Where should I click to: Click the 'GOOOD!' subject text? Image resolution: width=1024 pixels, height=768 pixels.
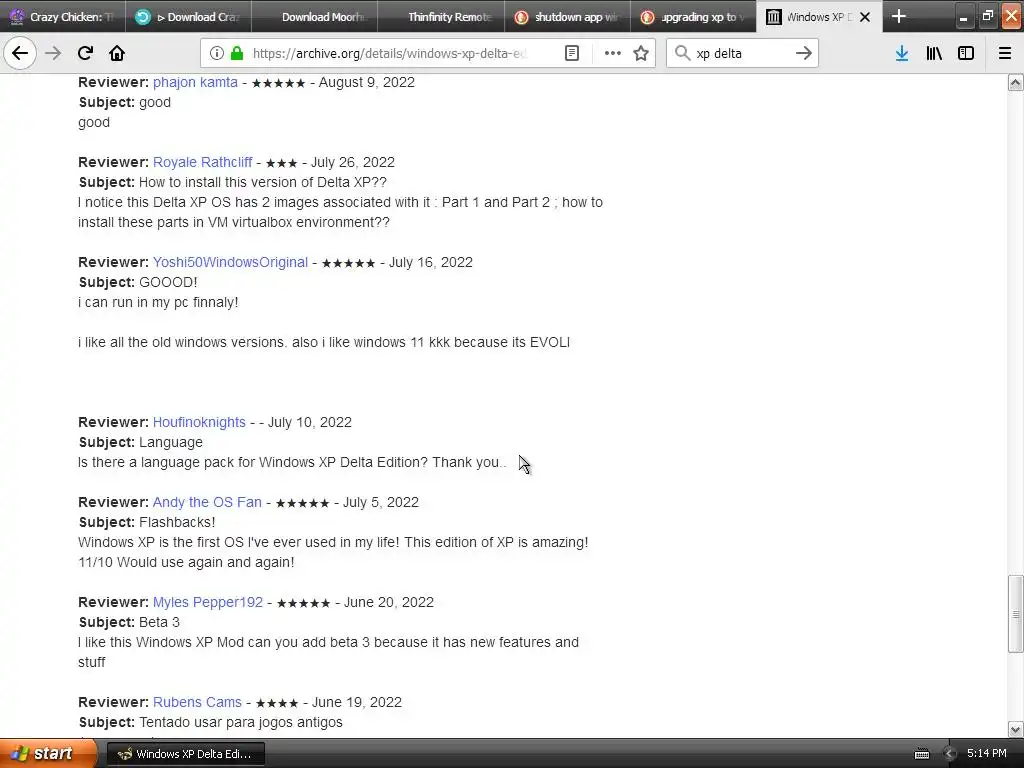[x=168, y=282]
